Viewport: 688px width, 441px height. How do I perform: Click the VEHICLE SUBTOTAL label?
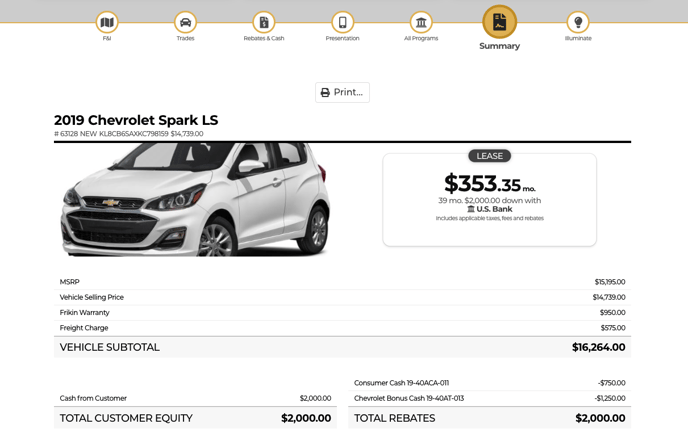(110, 347)
